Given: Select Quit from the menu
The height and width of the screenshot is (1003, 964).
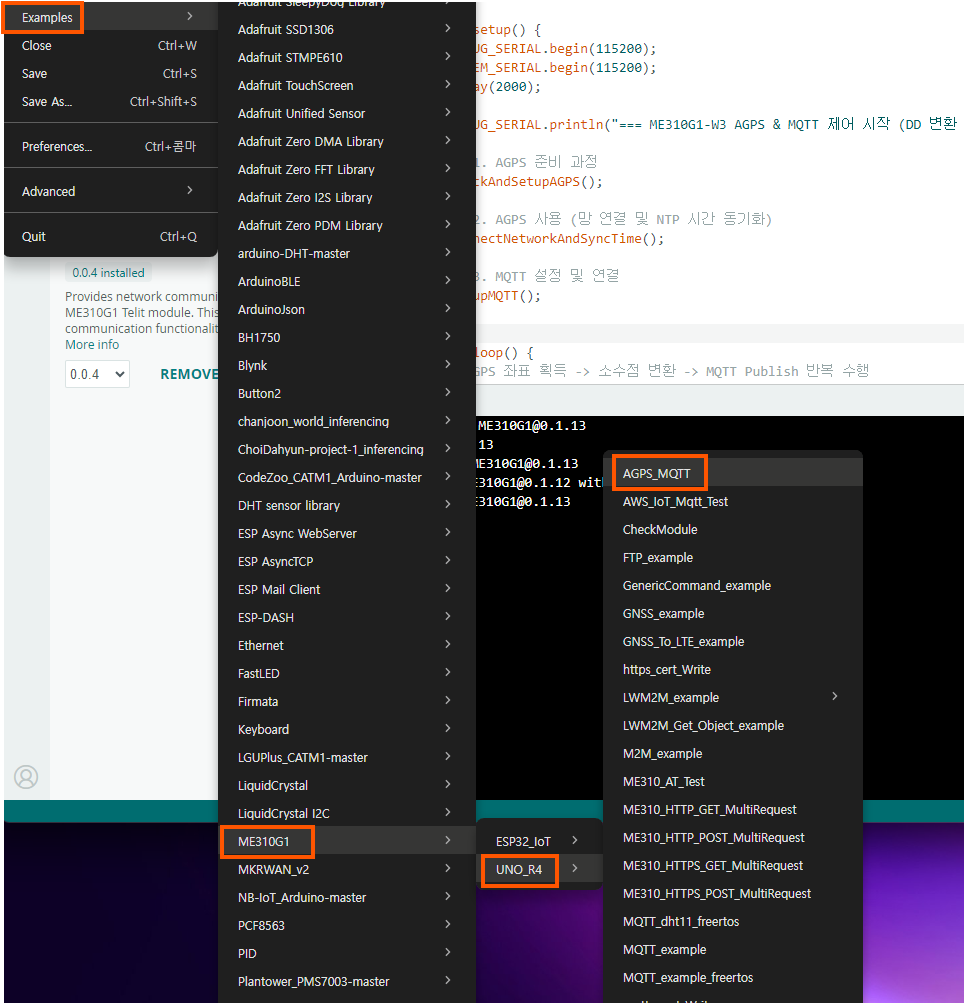Looking at the screenshot, I should point(111,237).
